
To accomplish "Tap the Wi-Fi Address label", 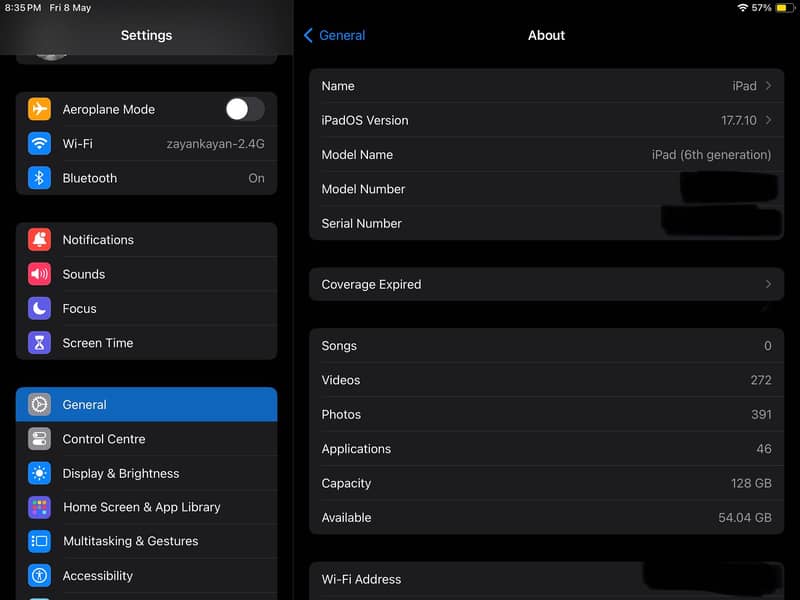I will coord(361,579).
